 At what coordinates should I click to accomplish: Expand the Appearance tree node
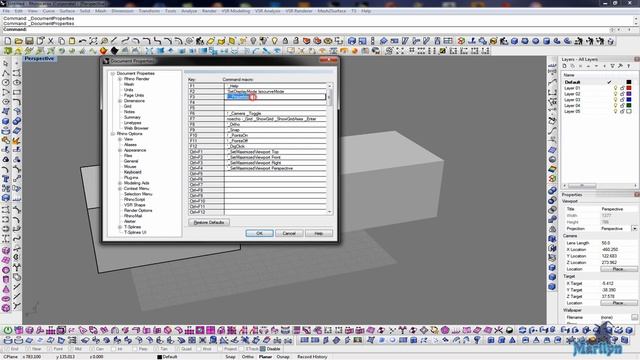pos(120,150)
